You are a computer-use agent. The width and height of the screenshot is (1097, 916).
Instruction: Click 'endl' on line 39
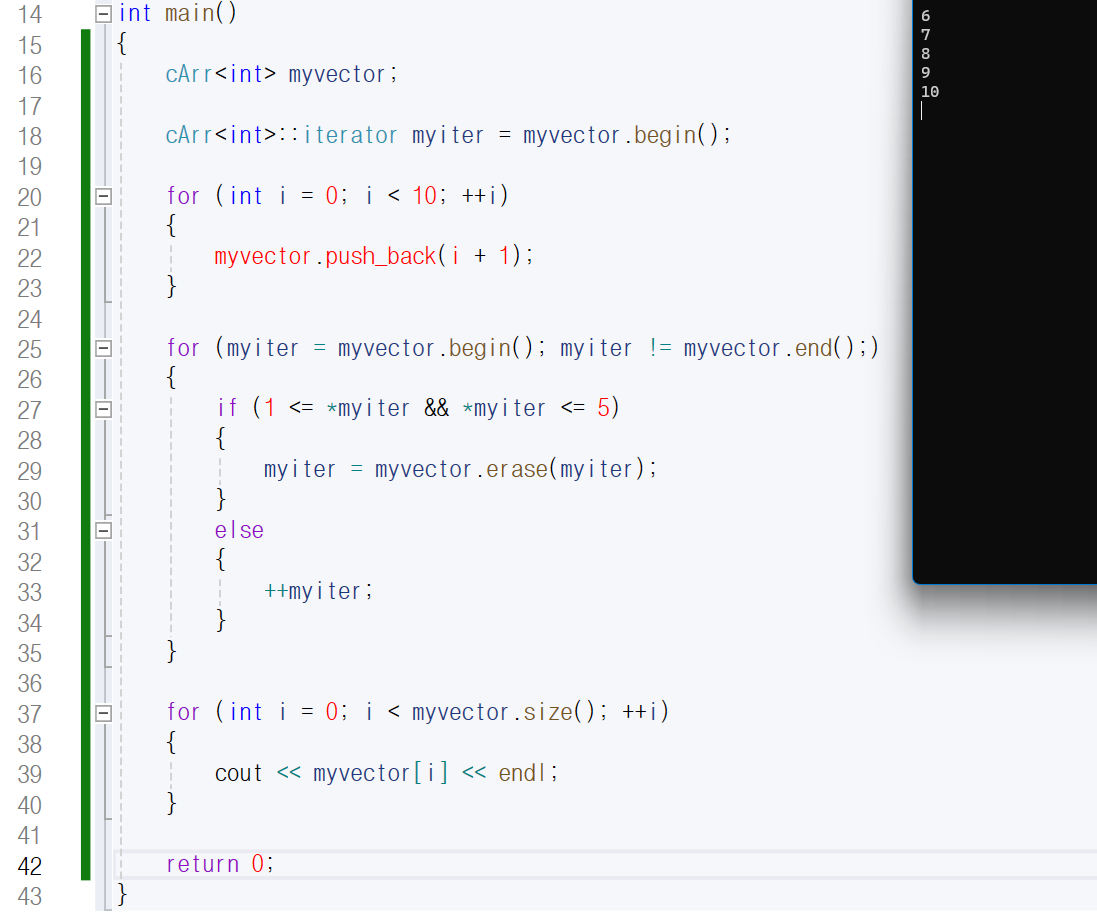click(522, 773)
